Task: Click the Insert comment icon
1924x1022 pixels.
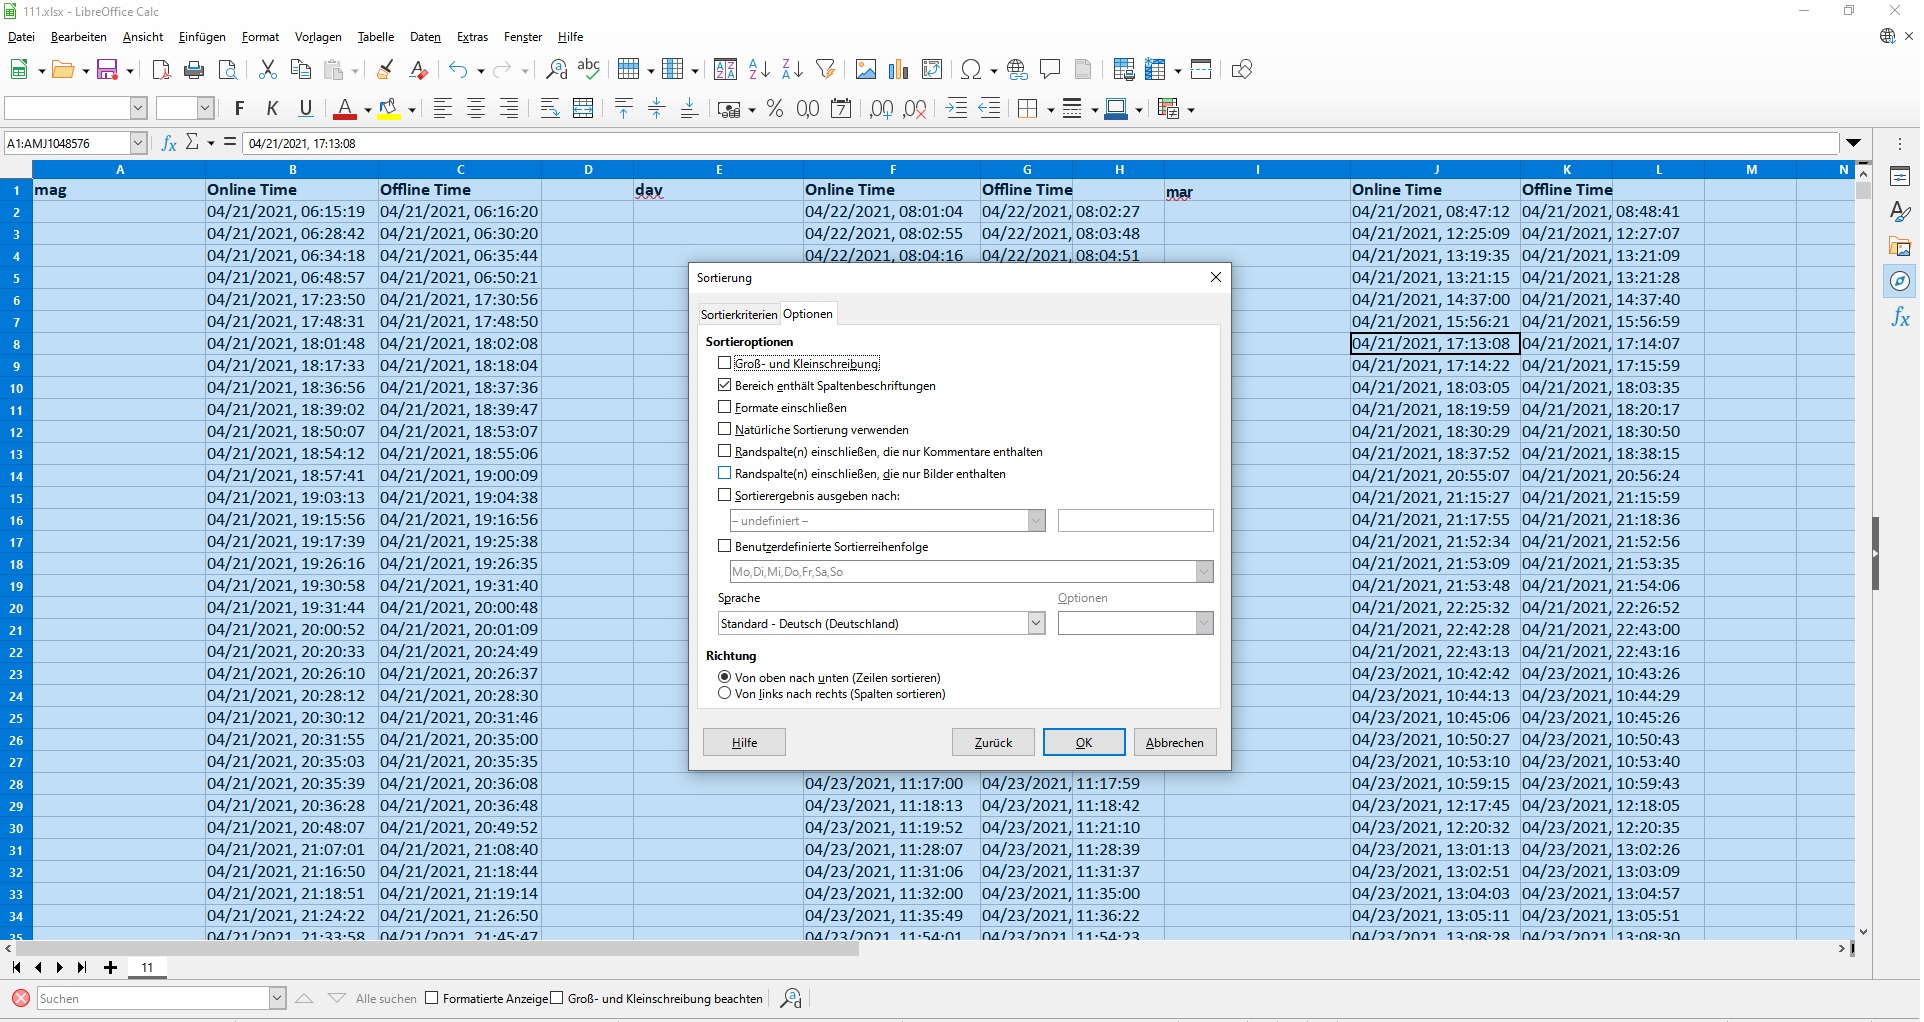Action: tap(1050, 69)
